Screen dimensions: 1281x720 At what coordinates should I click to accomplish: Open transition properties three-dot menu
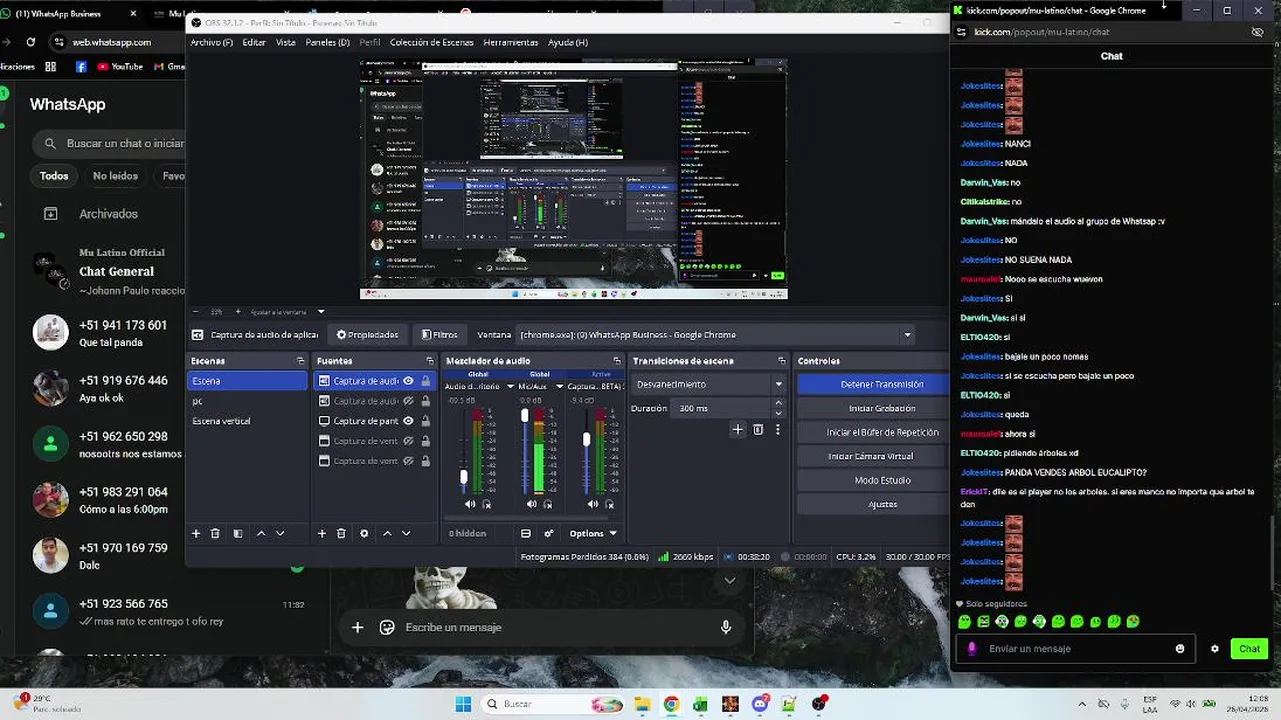pyautogui.click(x=777, y=430)
